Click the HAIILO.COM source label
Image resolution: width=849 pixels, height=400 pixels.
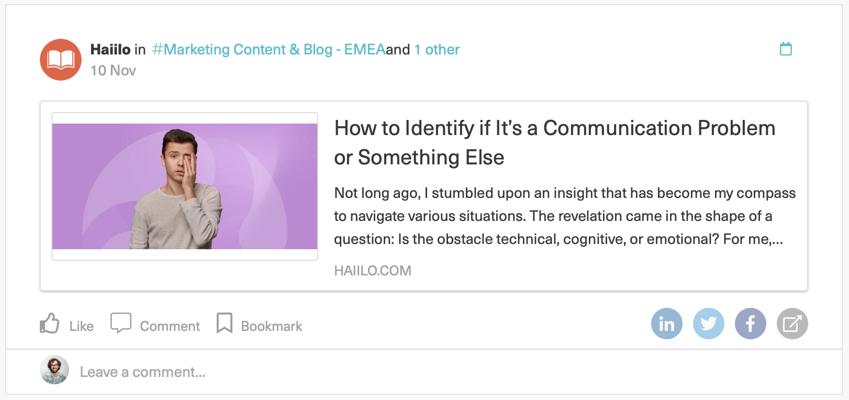pyautogui.click(x=372, y=270)
